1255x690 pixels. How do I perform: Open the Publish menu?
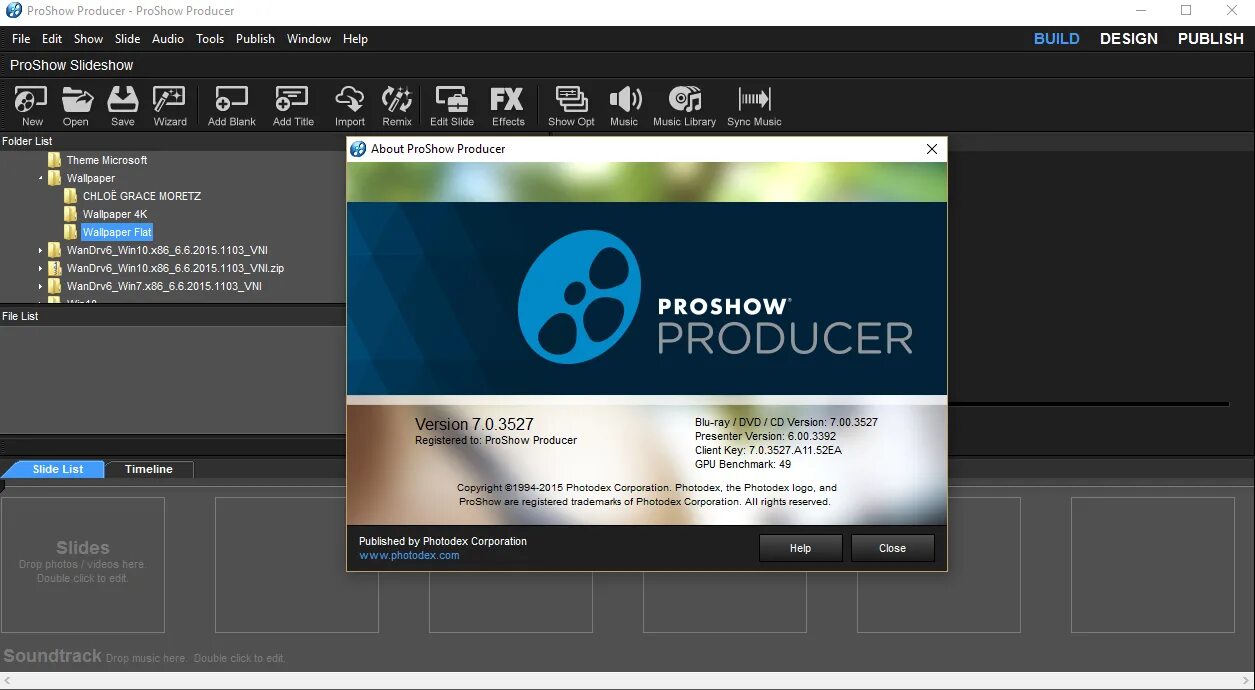pos(255,39)
